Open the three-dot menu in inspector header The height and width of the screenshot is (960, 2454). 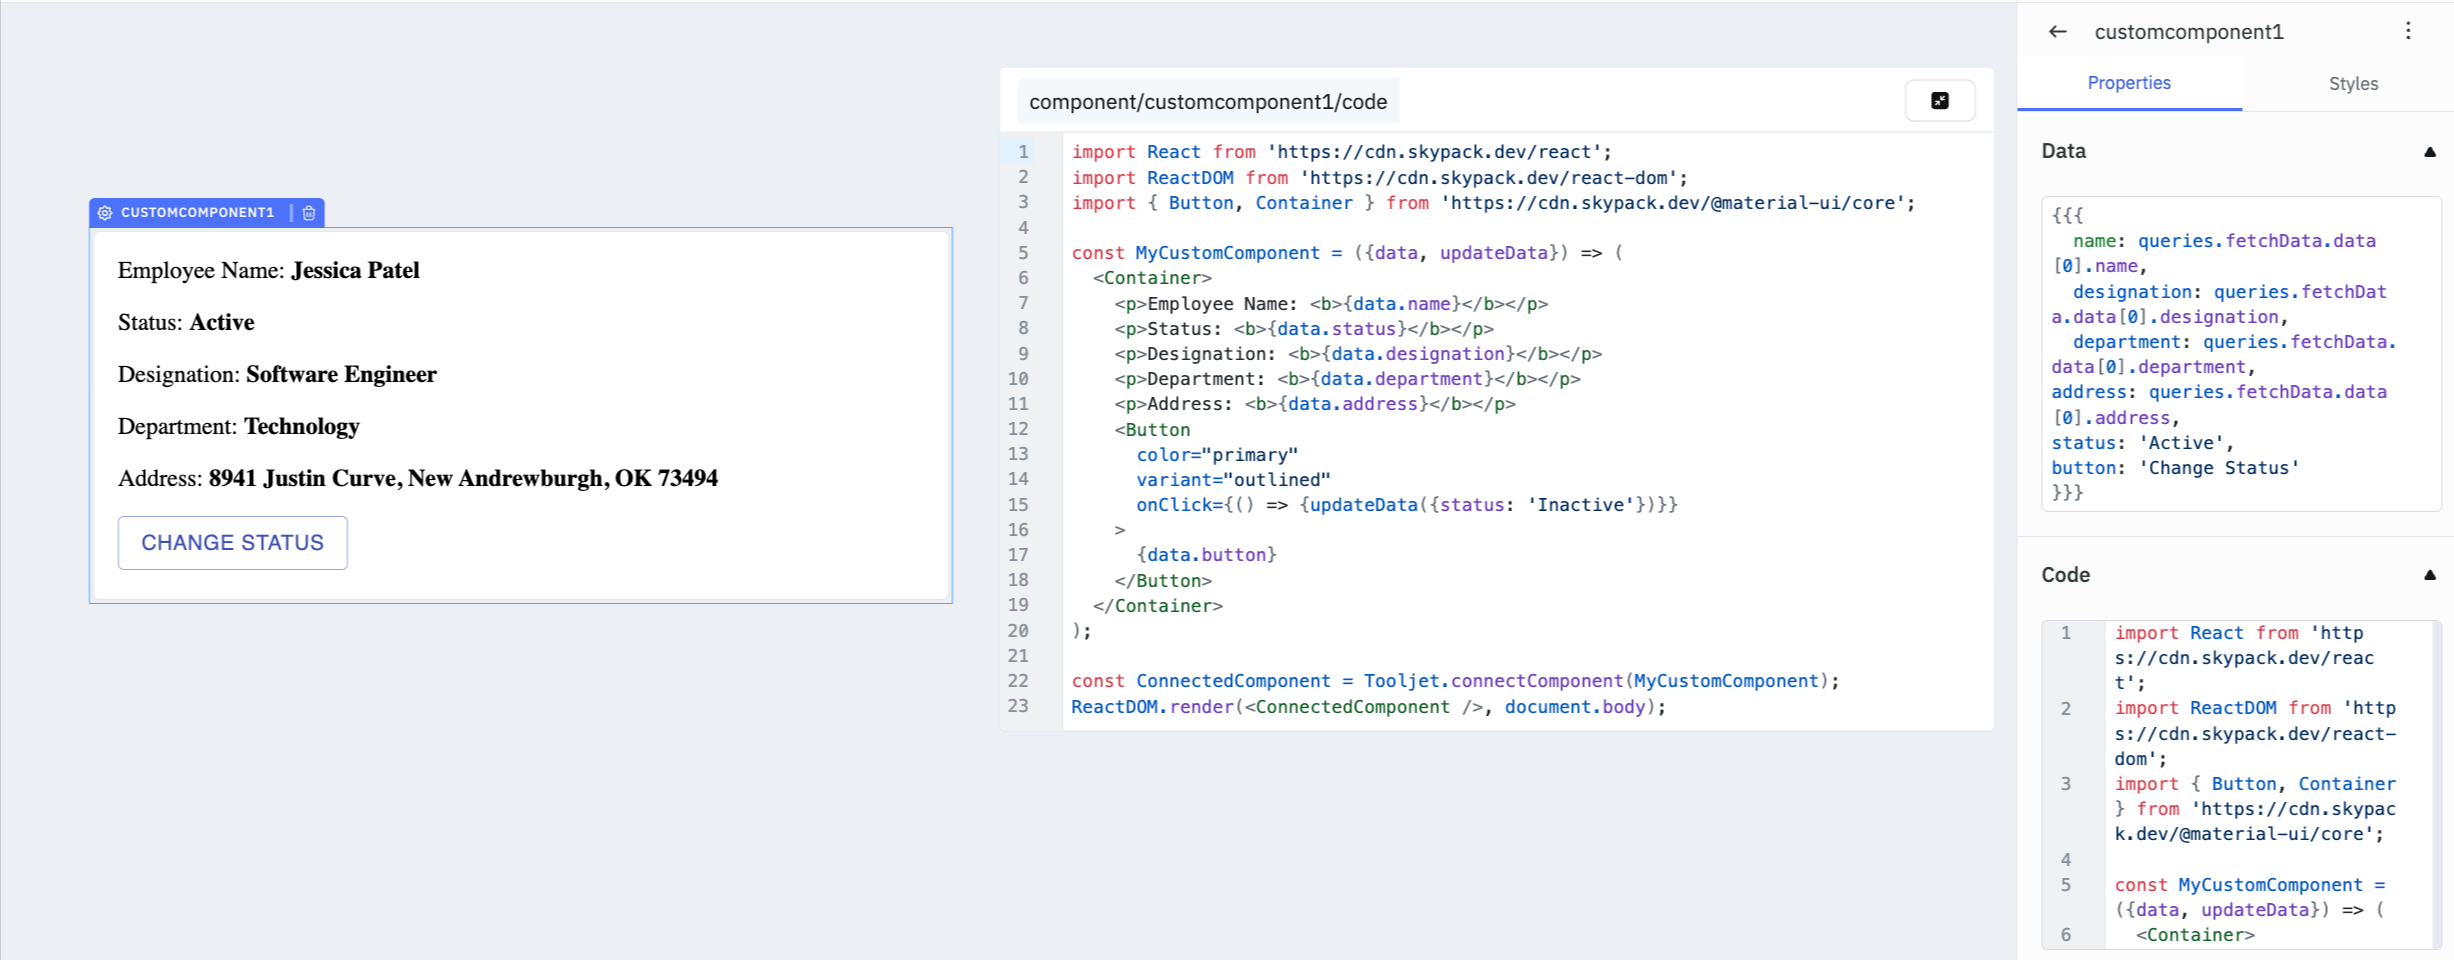click(x=2408, y=32)
